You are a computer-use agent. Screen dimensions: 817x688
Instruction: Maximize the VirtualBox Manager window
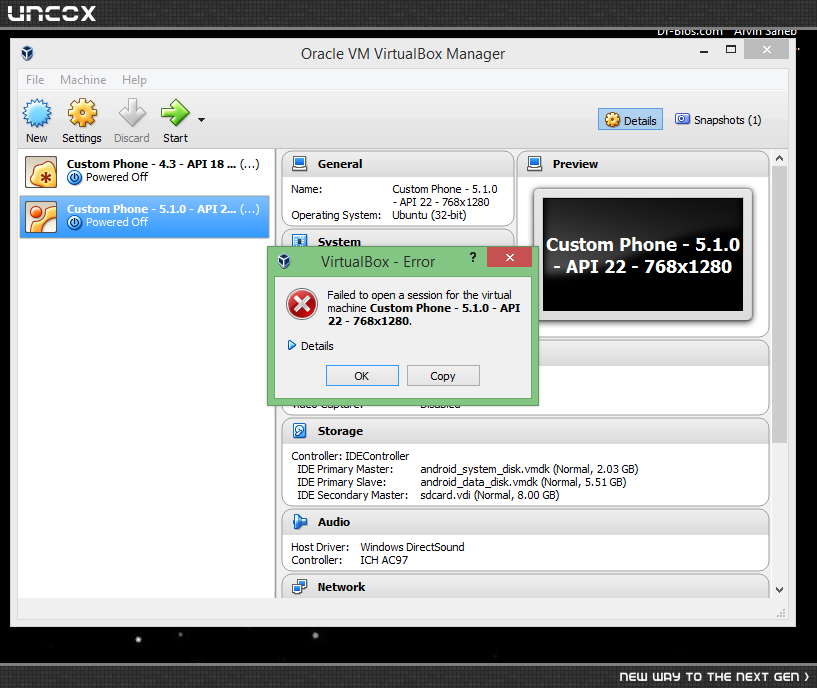click(x=731, y=50)
